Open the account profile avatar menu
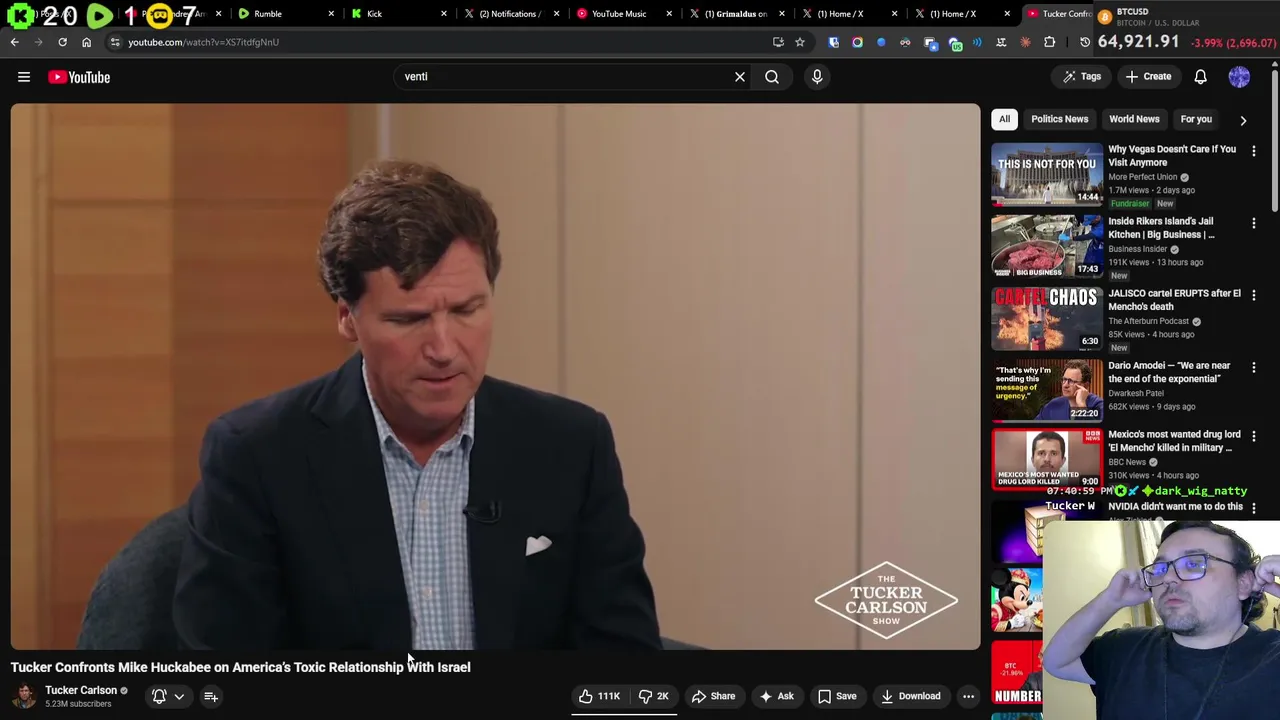The image size is (1280, 720). (1239, 77)
